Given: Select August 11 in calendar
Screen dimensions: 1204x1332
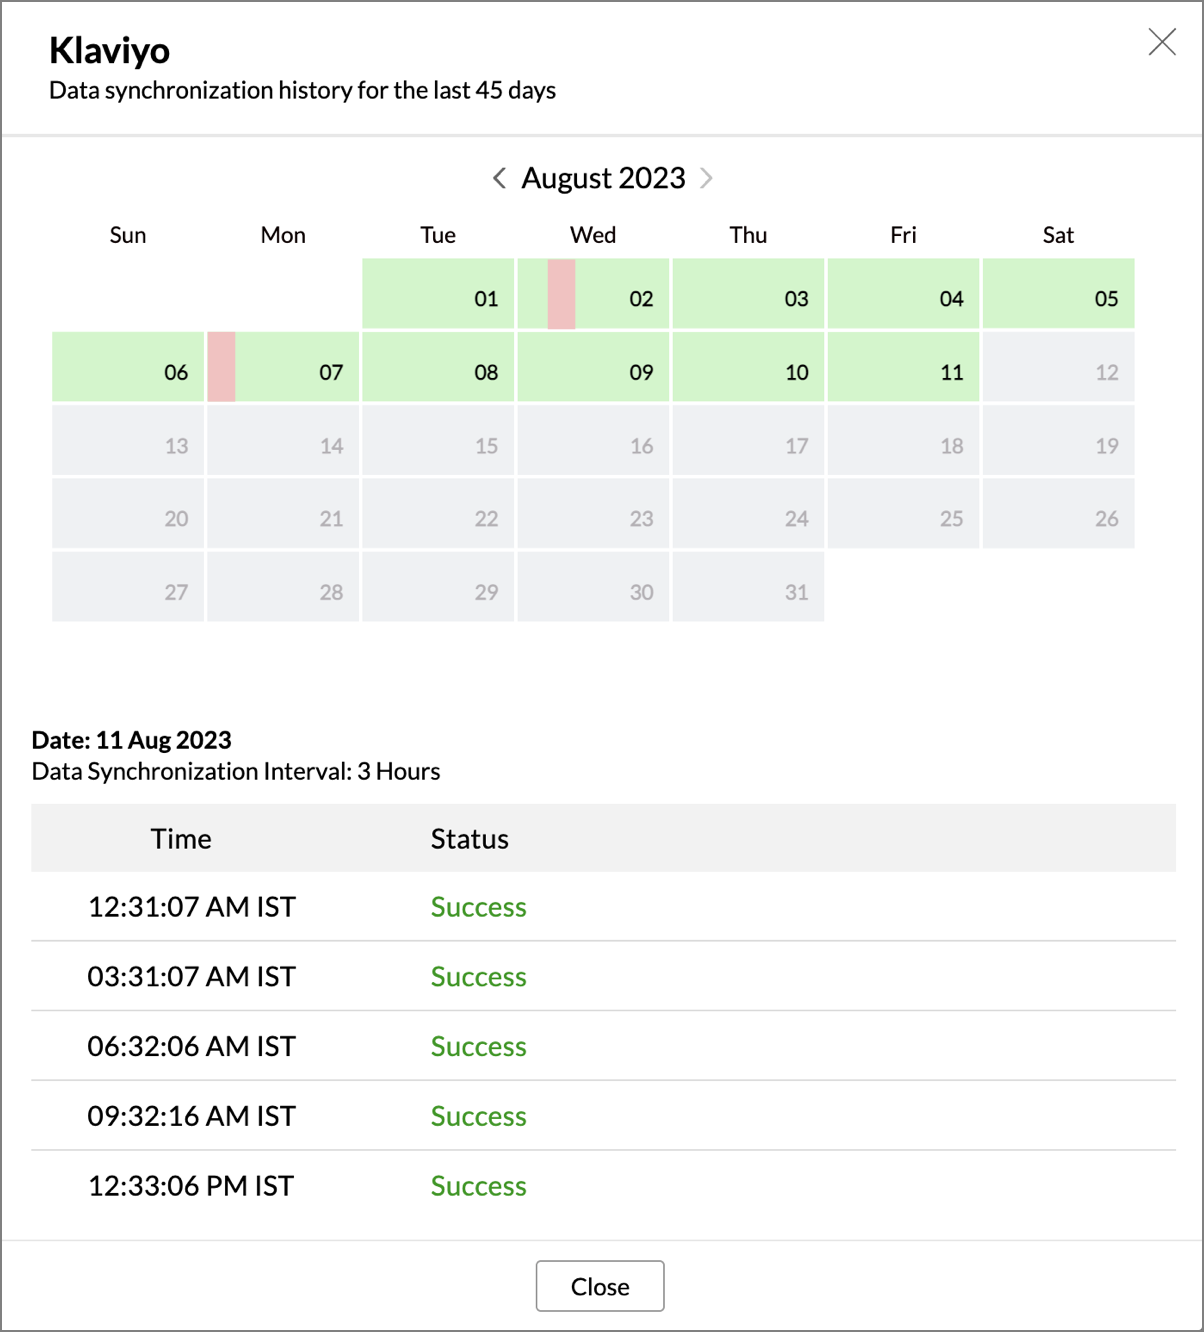Looking at the screenshot, I should [903, 367].
